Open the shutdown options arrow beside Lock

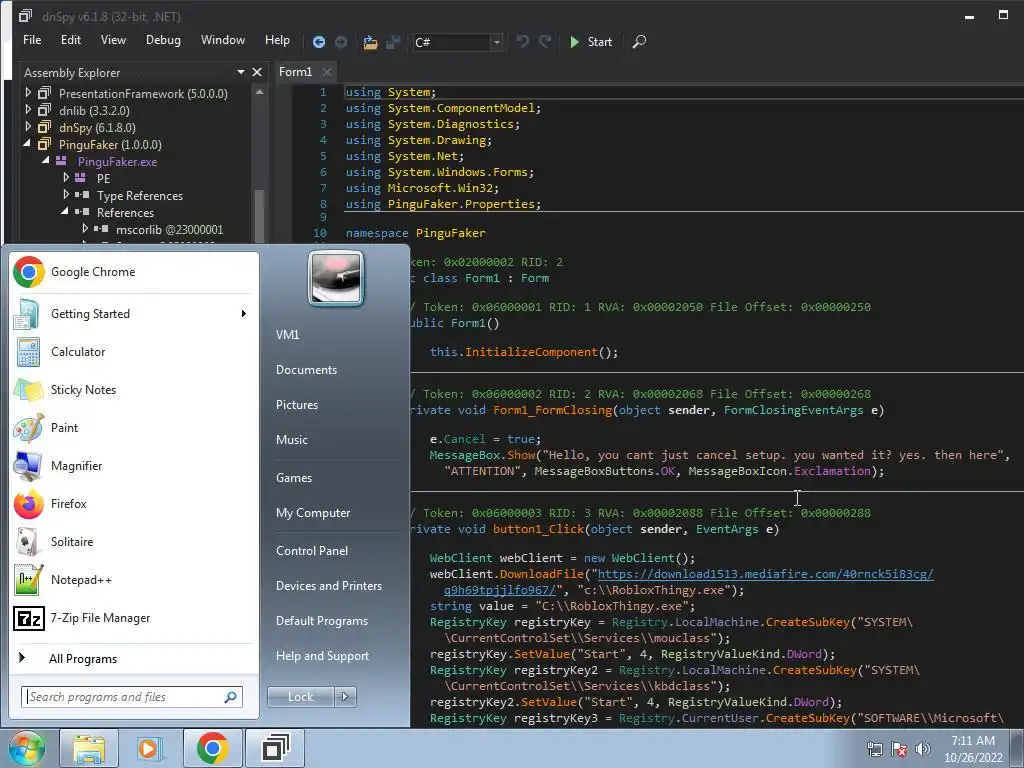click(x=345, y=697)
